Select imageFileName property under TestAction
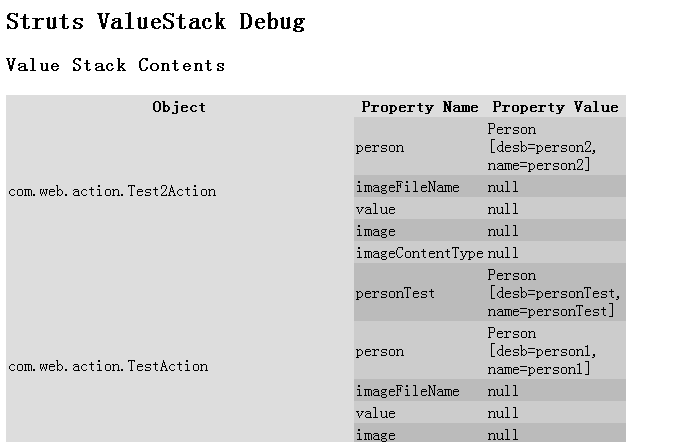689x442 pixels. click(x=407, y=391)
